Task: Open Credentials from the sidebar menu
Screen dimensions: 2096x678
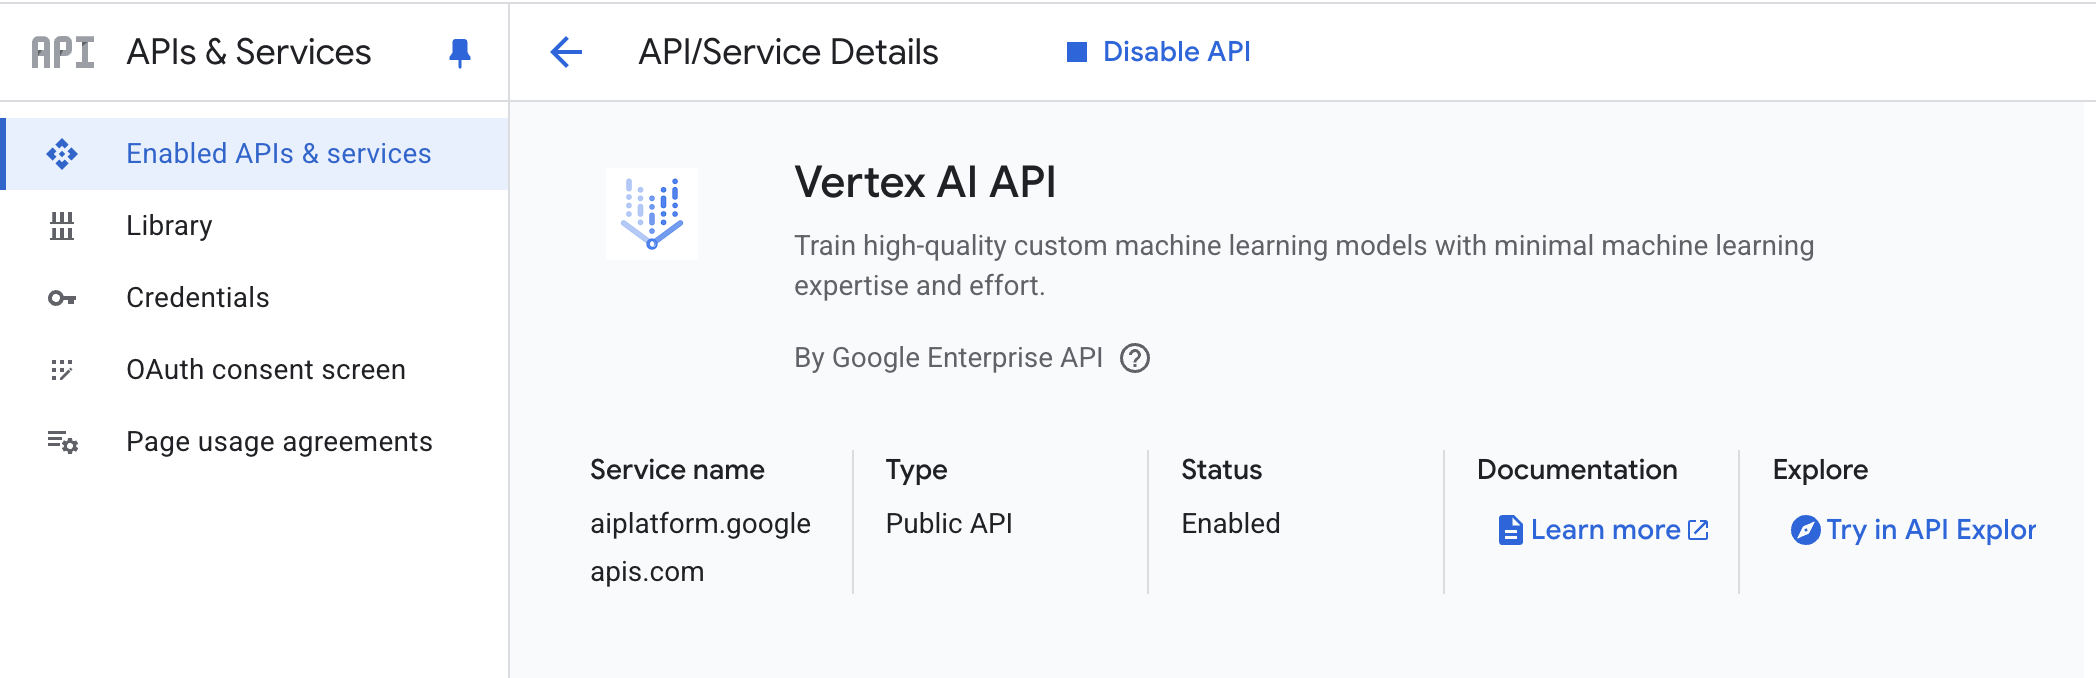Action: click(197, 297)
